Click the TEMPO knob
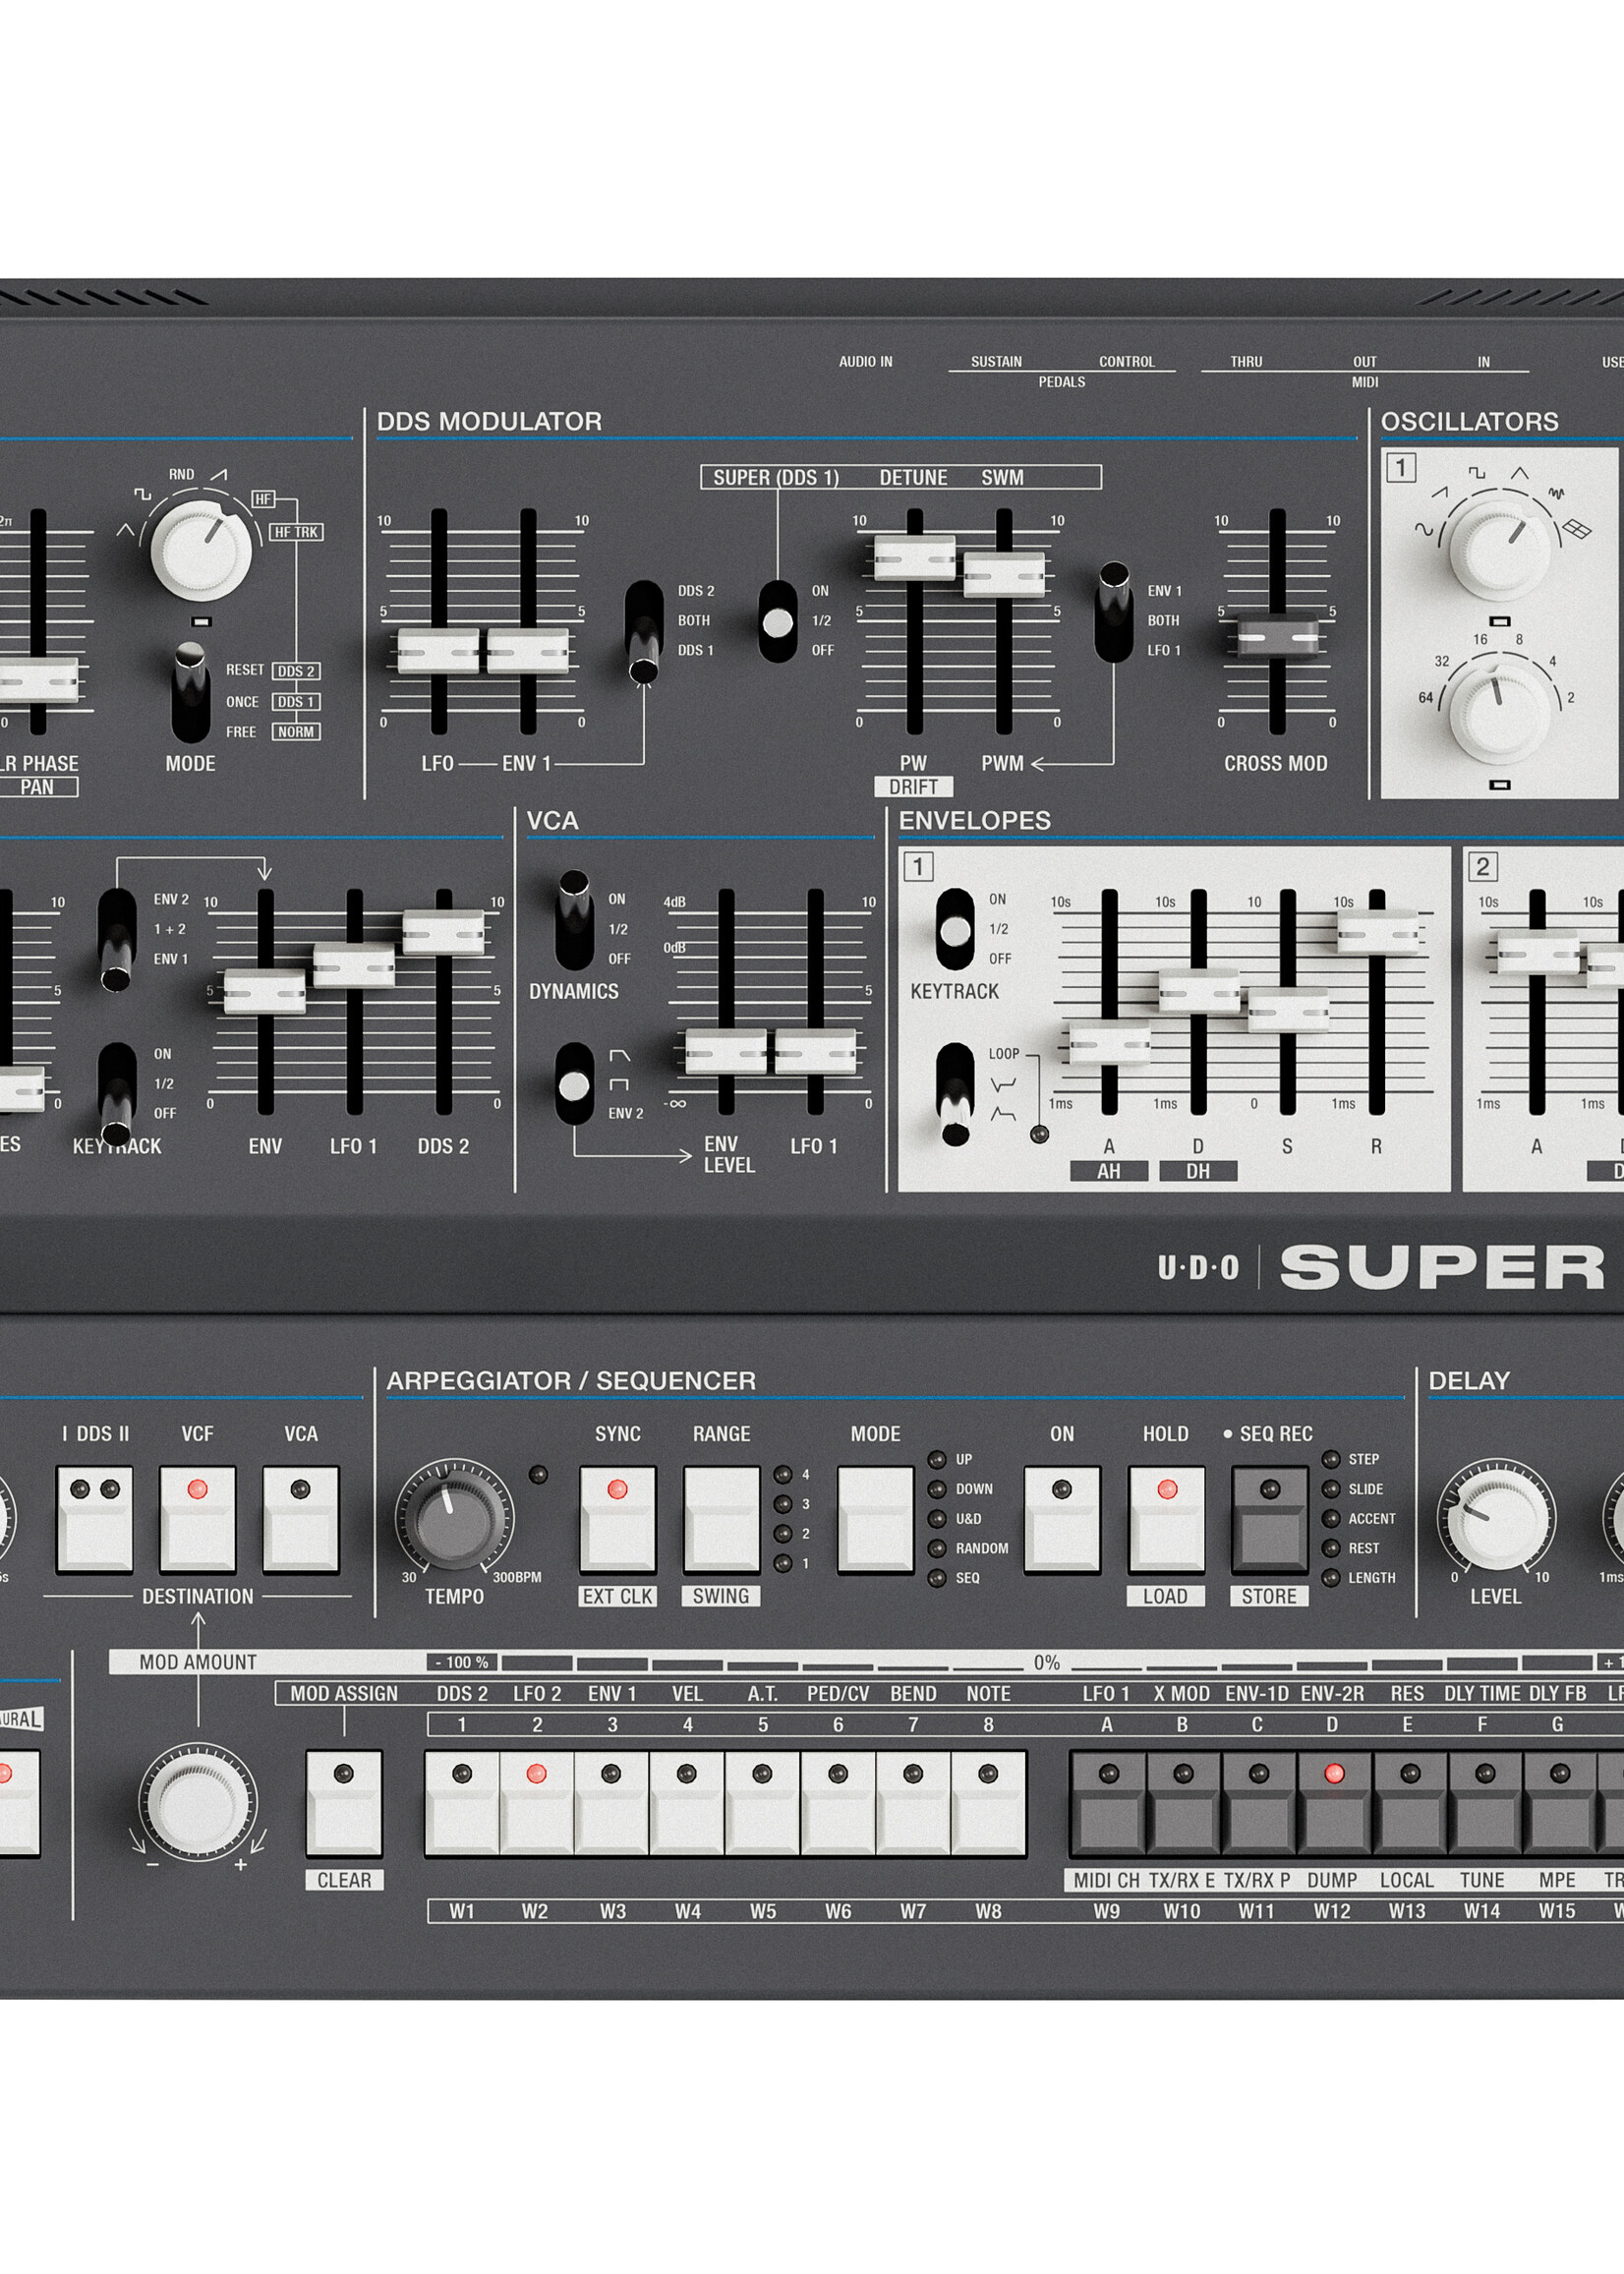Viewport: 1624px width, 2274px height. click(x=455, y=1517)
